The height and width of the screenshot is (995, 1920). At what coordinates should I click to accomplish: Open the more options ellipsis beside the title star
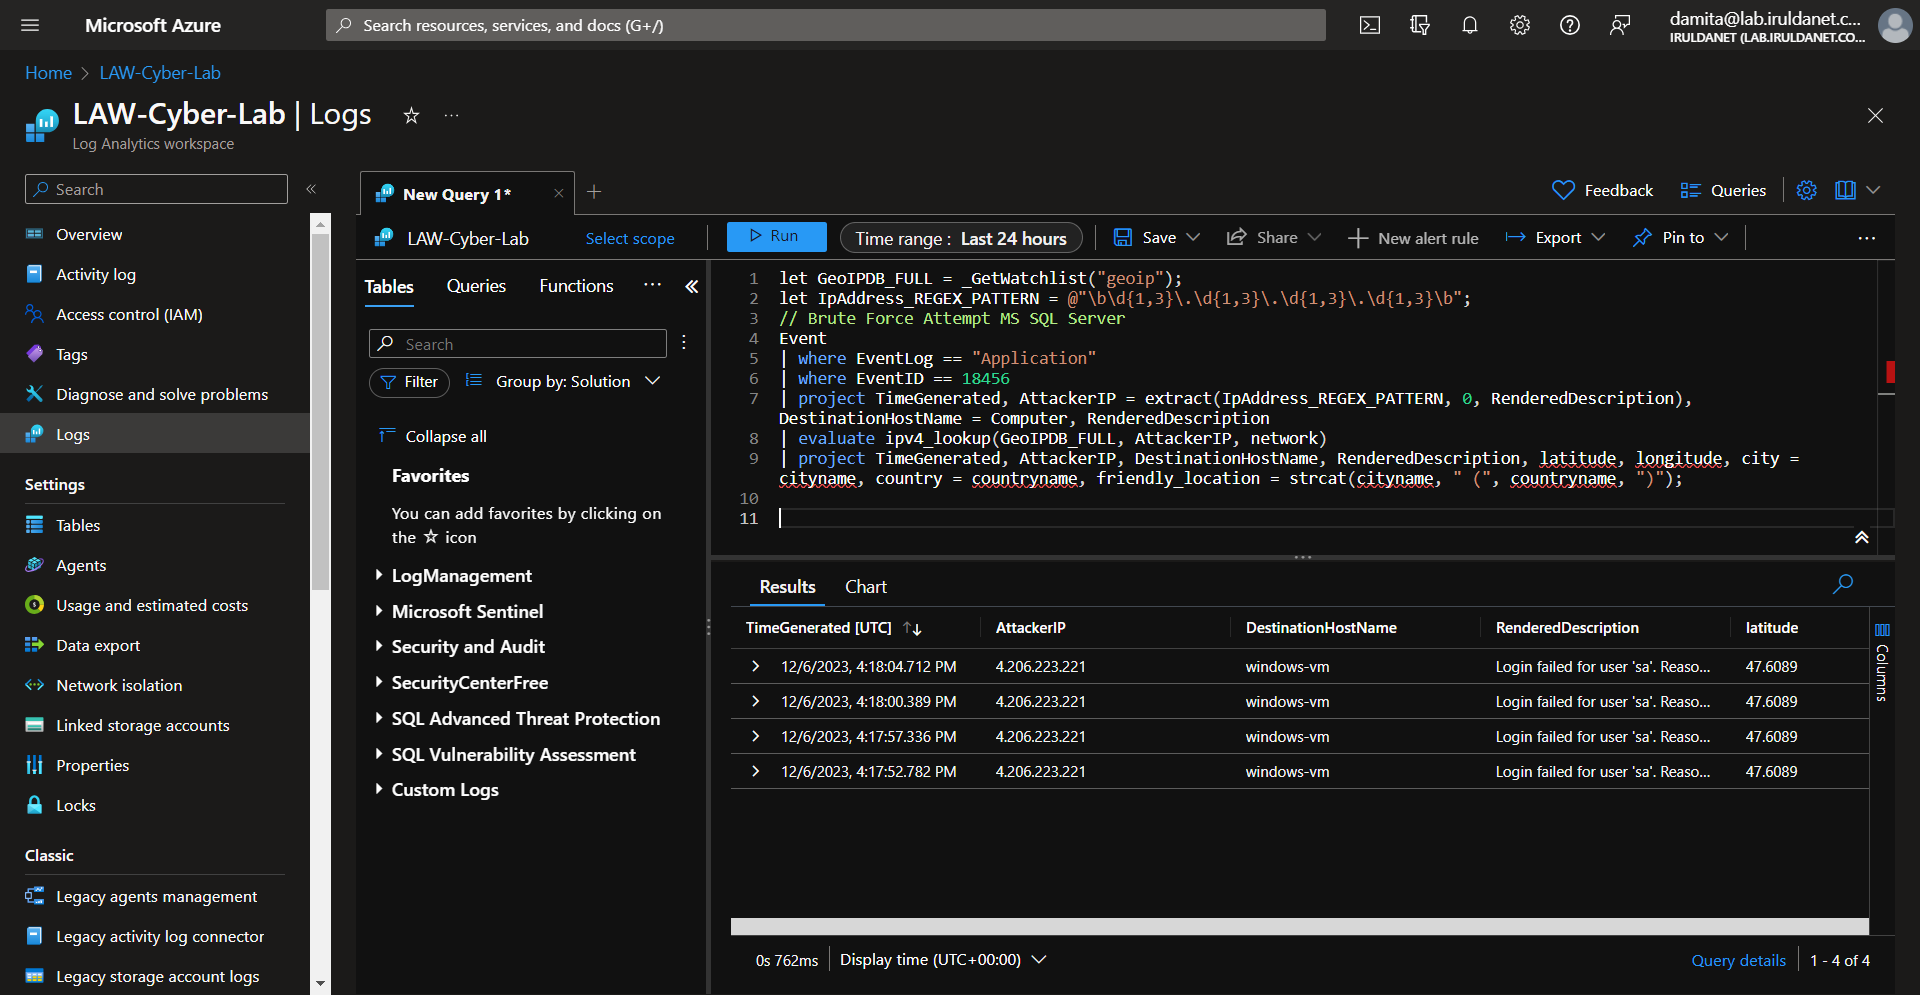point(452,116)
